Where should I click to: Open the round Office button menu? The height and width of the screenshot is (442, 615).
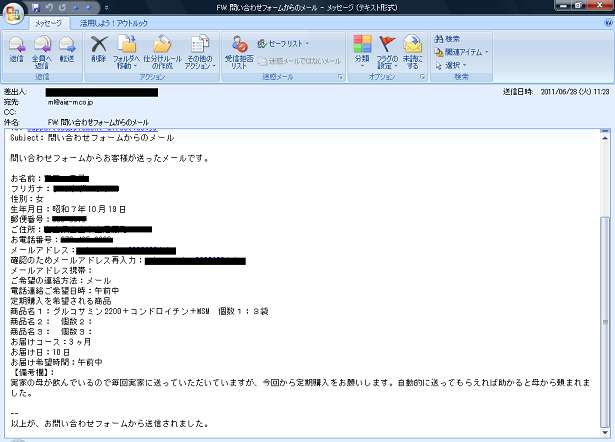tap(12, 10)
